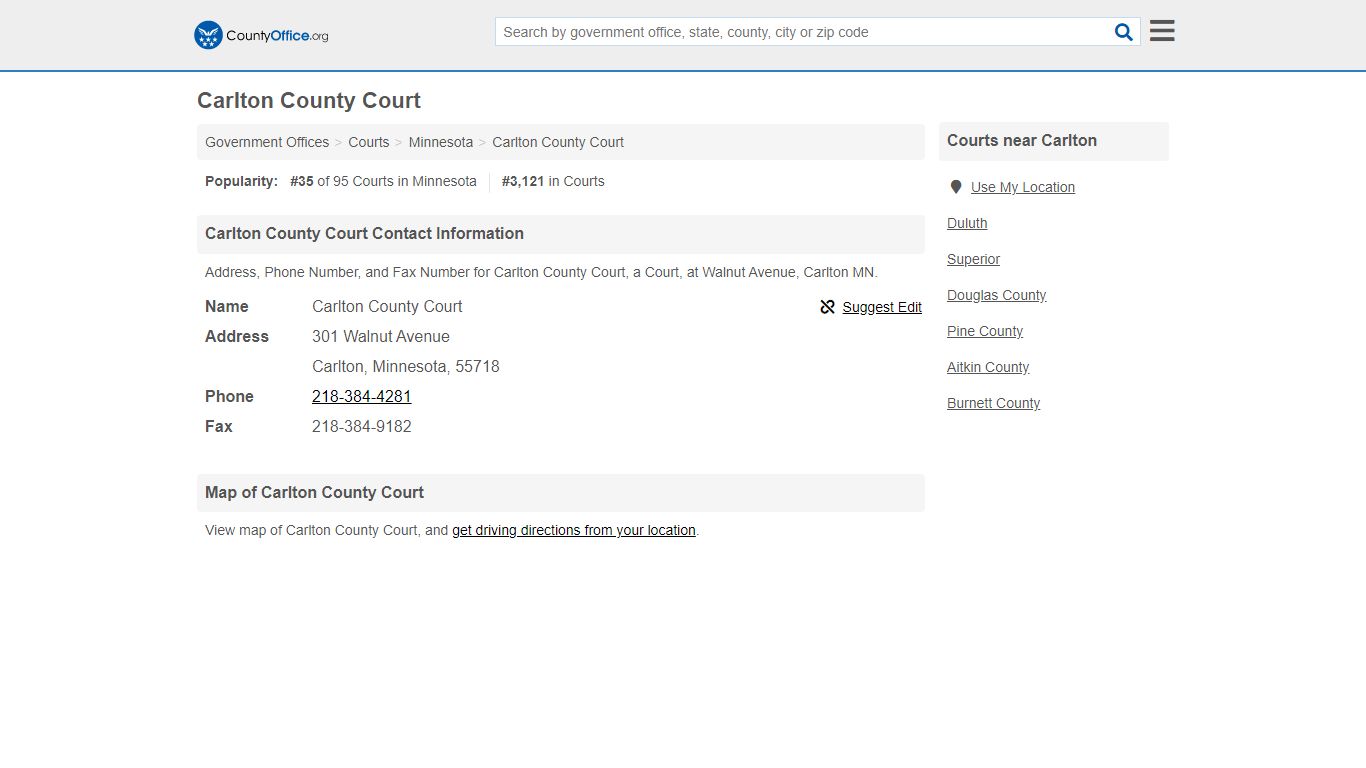Viewport: 1366px width, 768px height.
Task: Click Map of Carlton County Court heading
Action: [314, 492]
